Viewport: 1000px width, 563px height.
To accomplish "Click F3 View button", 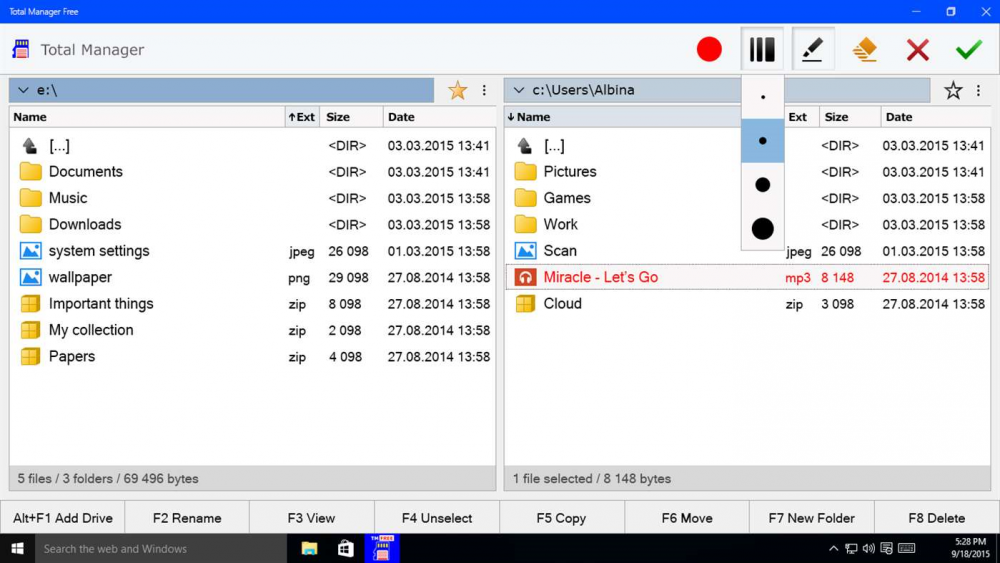I will tap(311, 518).
